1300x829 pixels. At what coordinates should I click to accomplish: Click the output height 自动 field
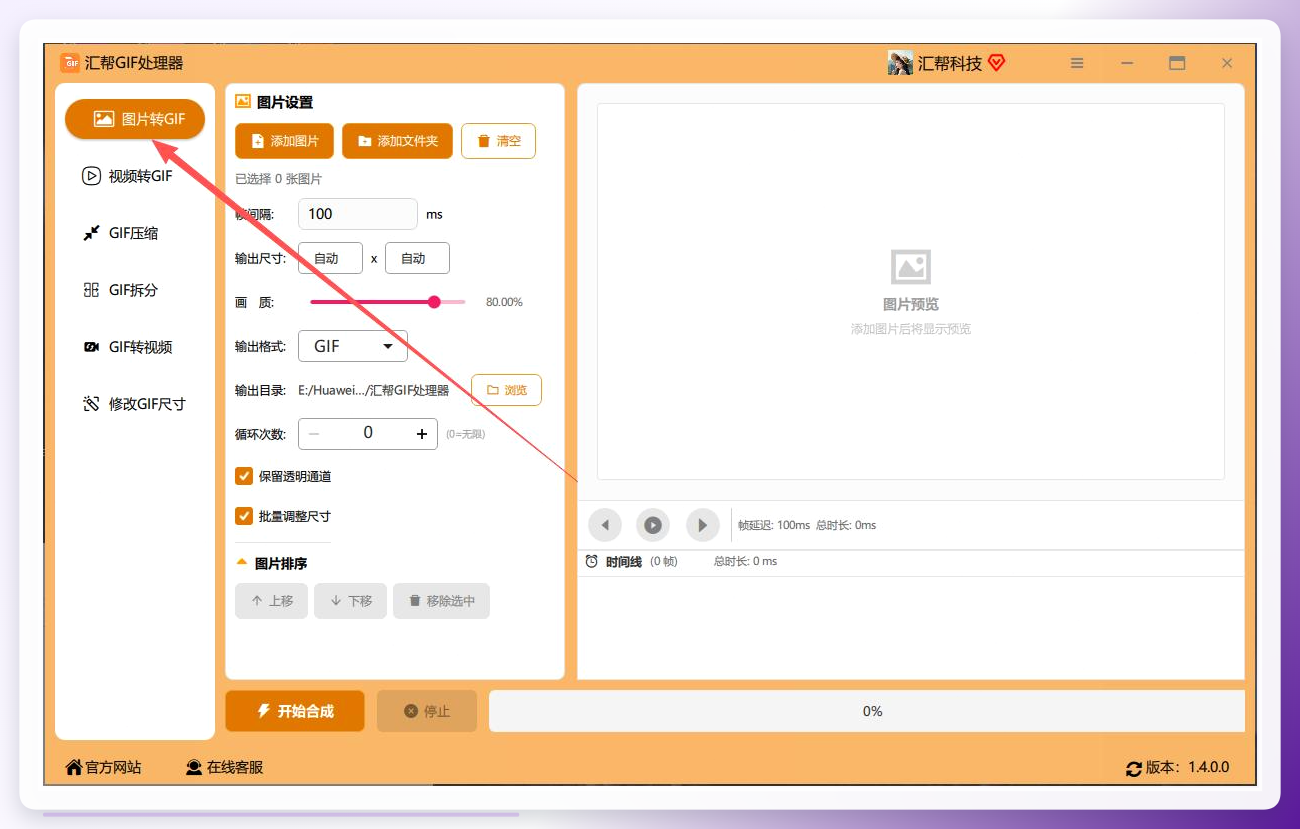pyautogui.click(x=417, y=258)
